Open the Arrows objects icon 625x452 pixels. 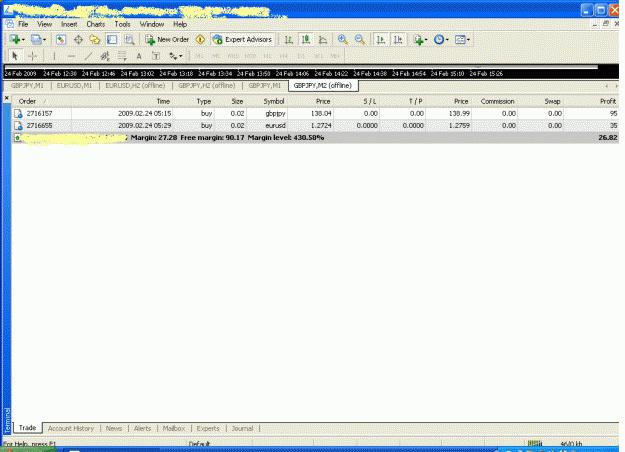coord(173,56)
